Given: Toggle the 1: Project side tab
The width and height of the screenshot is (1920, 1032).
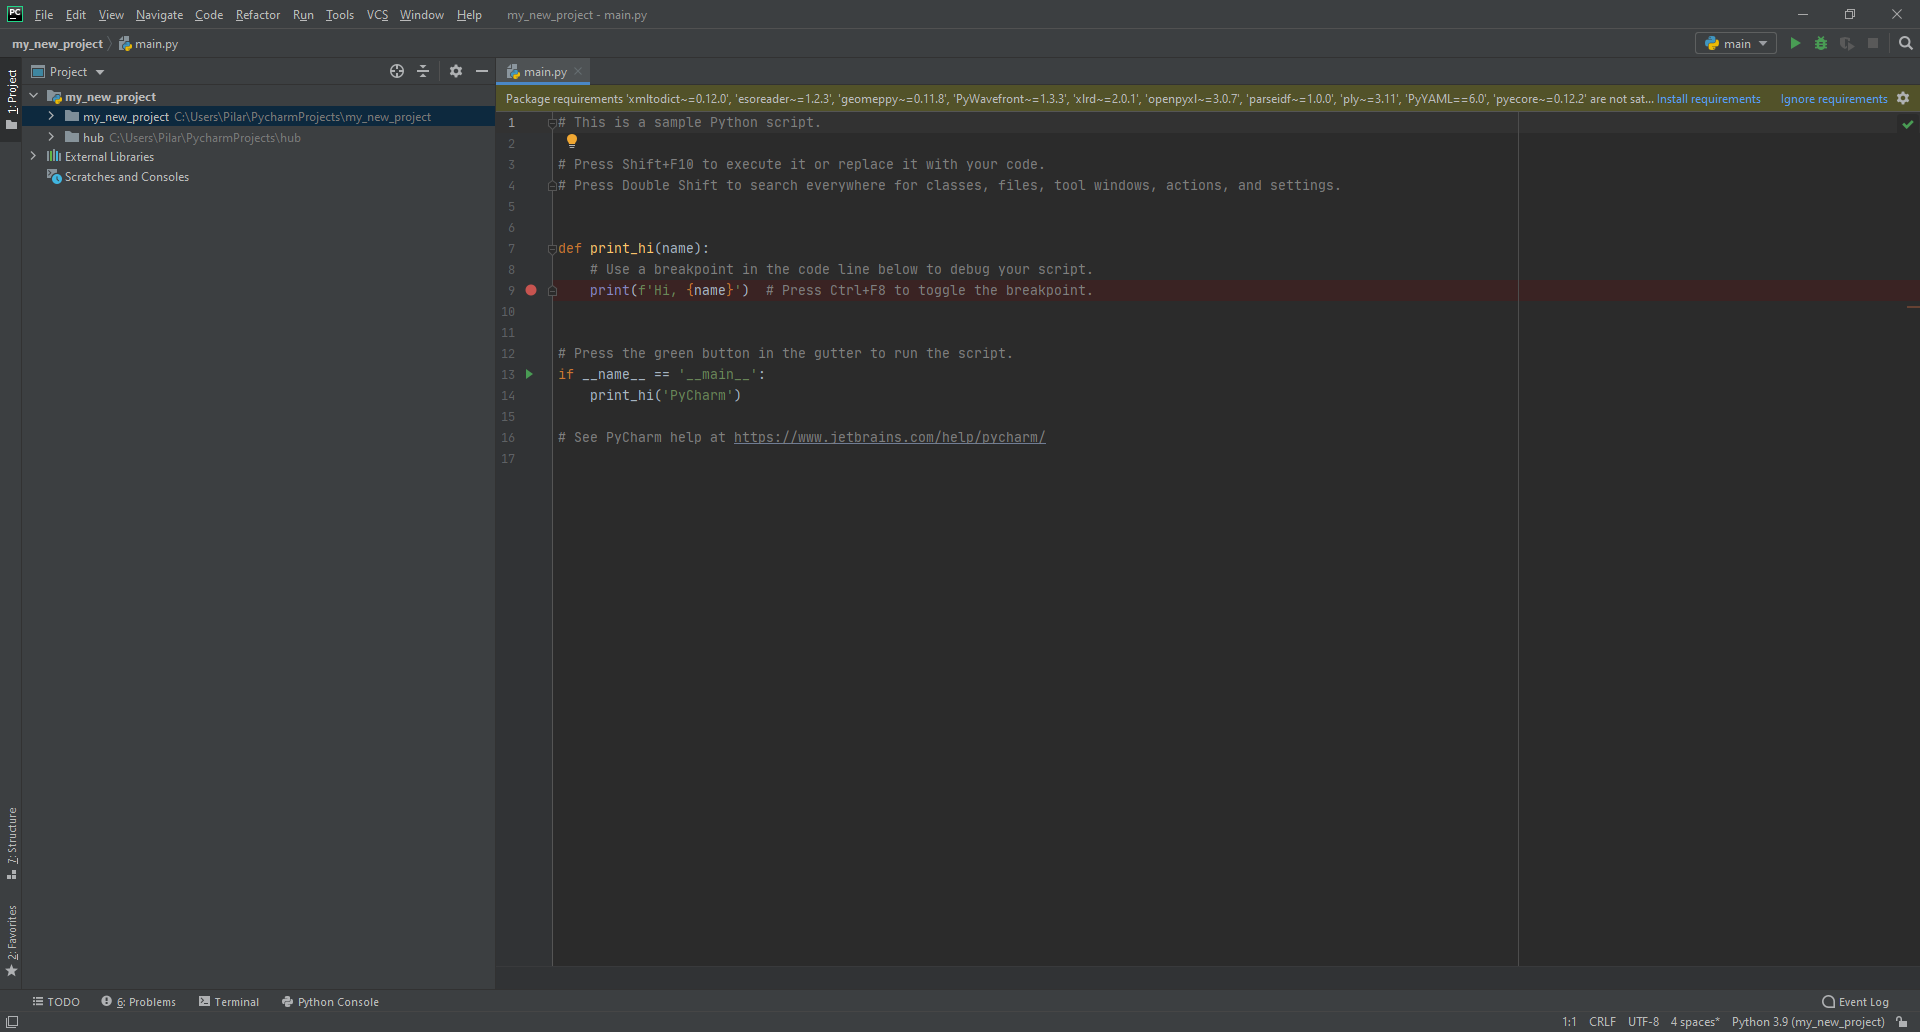Looking at the screenshot, I should (x=11, y=98).
